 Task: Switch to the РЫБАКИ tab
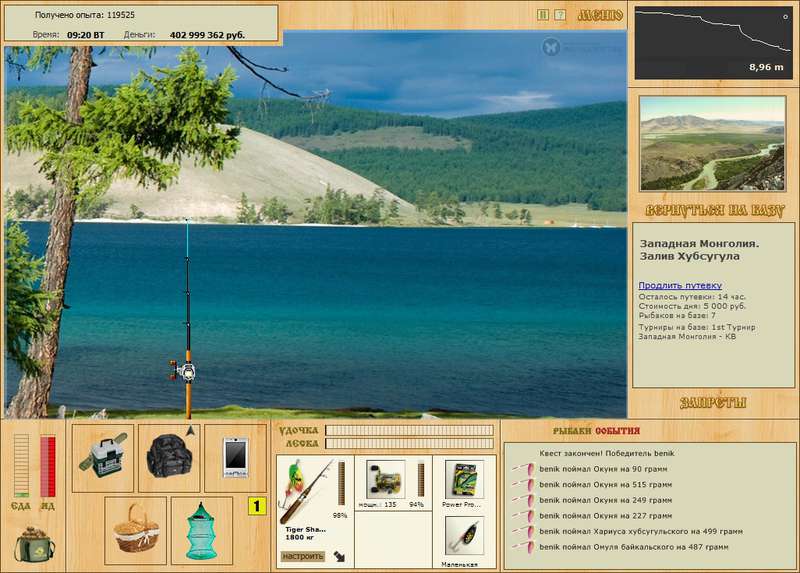pos(572,431)
